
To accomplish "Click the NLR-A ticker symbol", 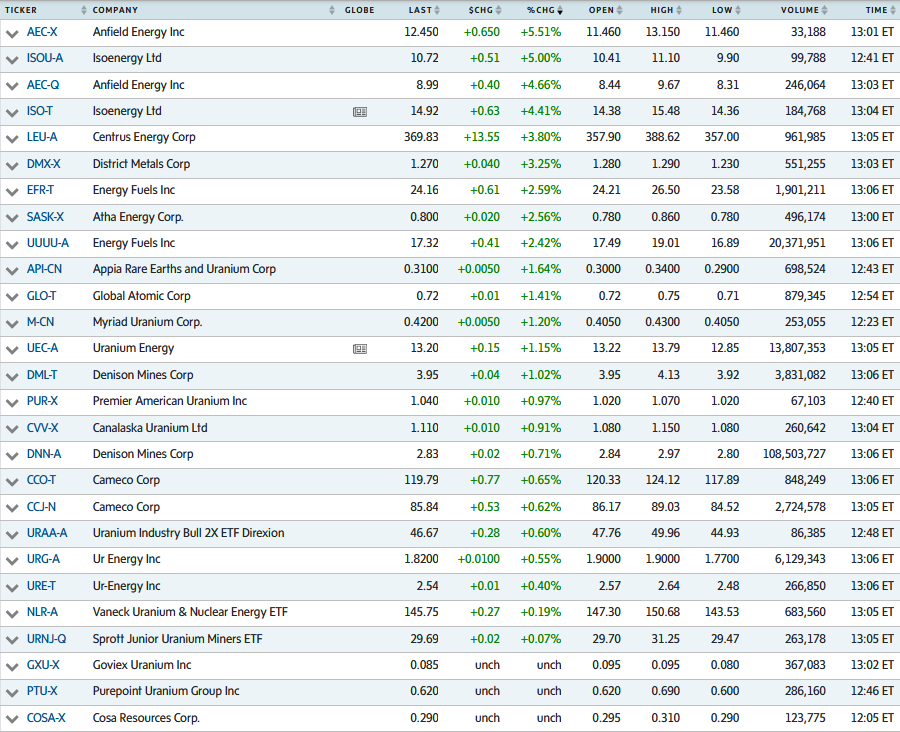I will pyautogui.click(x=42, y=612).
